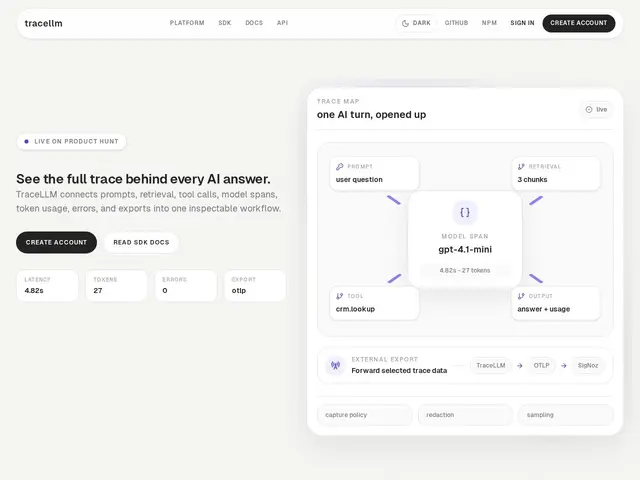The height and width of the screenshot is (480, 640).
Task: Open the GitHub link
Action: [x=456, y=23]
